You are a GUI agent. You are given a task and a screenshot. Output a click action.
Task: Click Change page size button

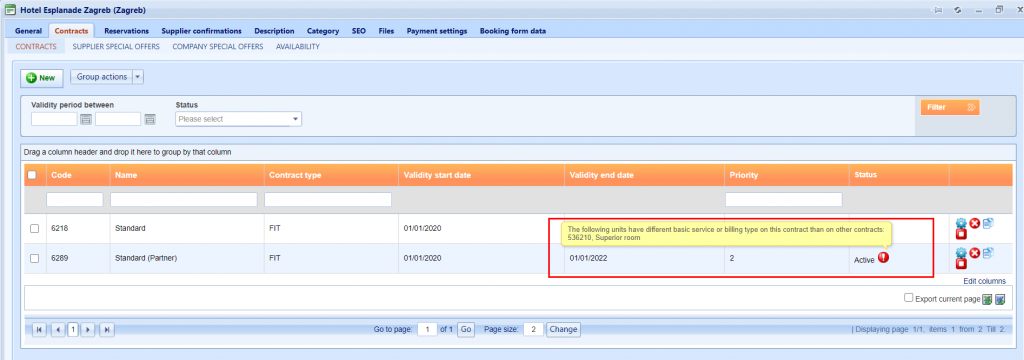(x=563, y=329)
